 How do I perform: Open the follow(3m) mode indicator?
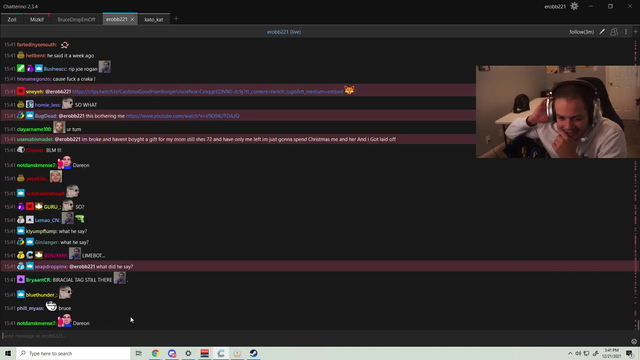click(582, 32)
